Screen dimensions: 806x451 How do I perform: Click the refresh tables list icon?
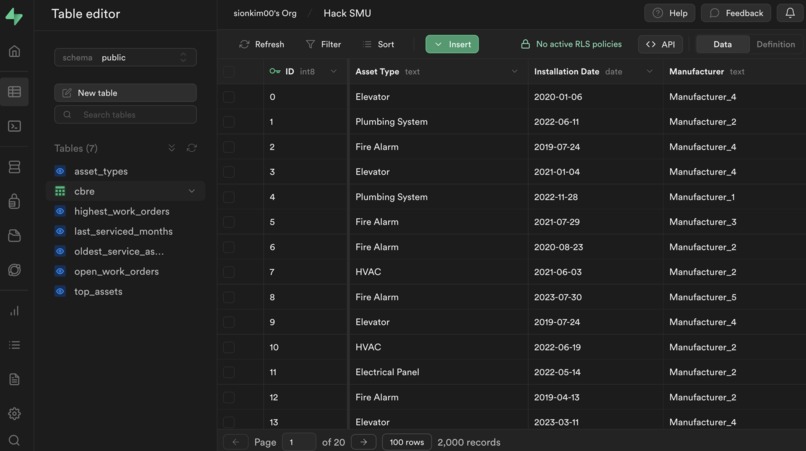tap(192, 148)
